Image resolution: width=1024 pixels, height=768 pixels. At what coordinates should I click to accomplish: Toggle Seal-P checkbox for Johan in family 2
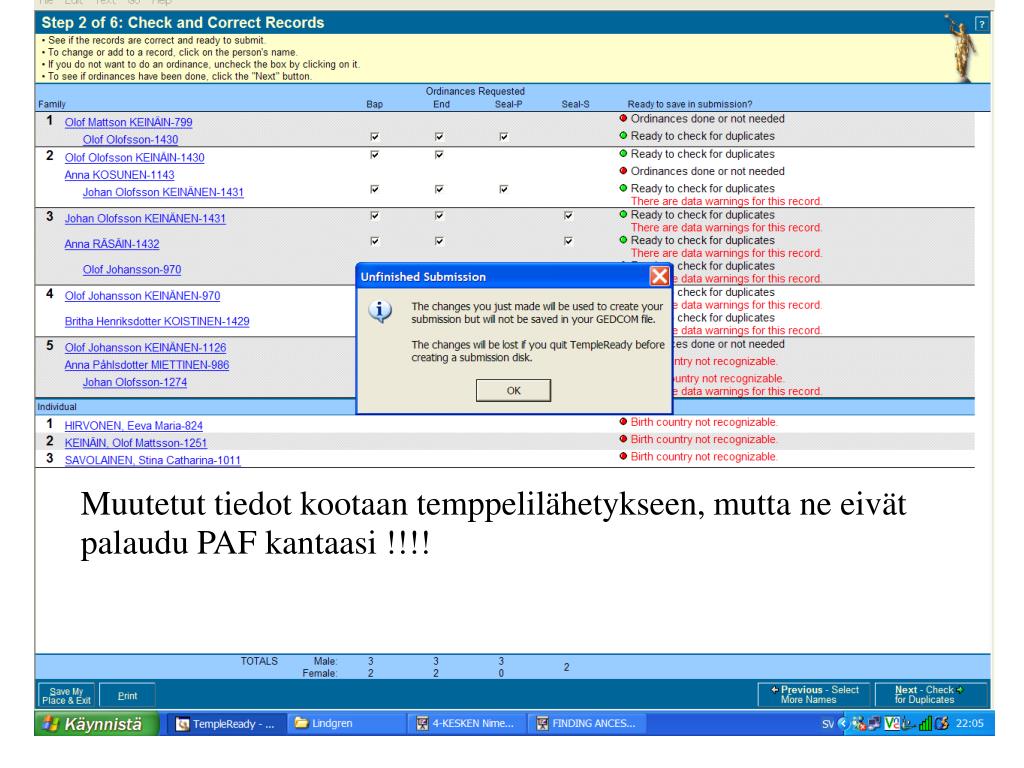pos(504,189)
